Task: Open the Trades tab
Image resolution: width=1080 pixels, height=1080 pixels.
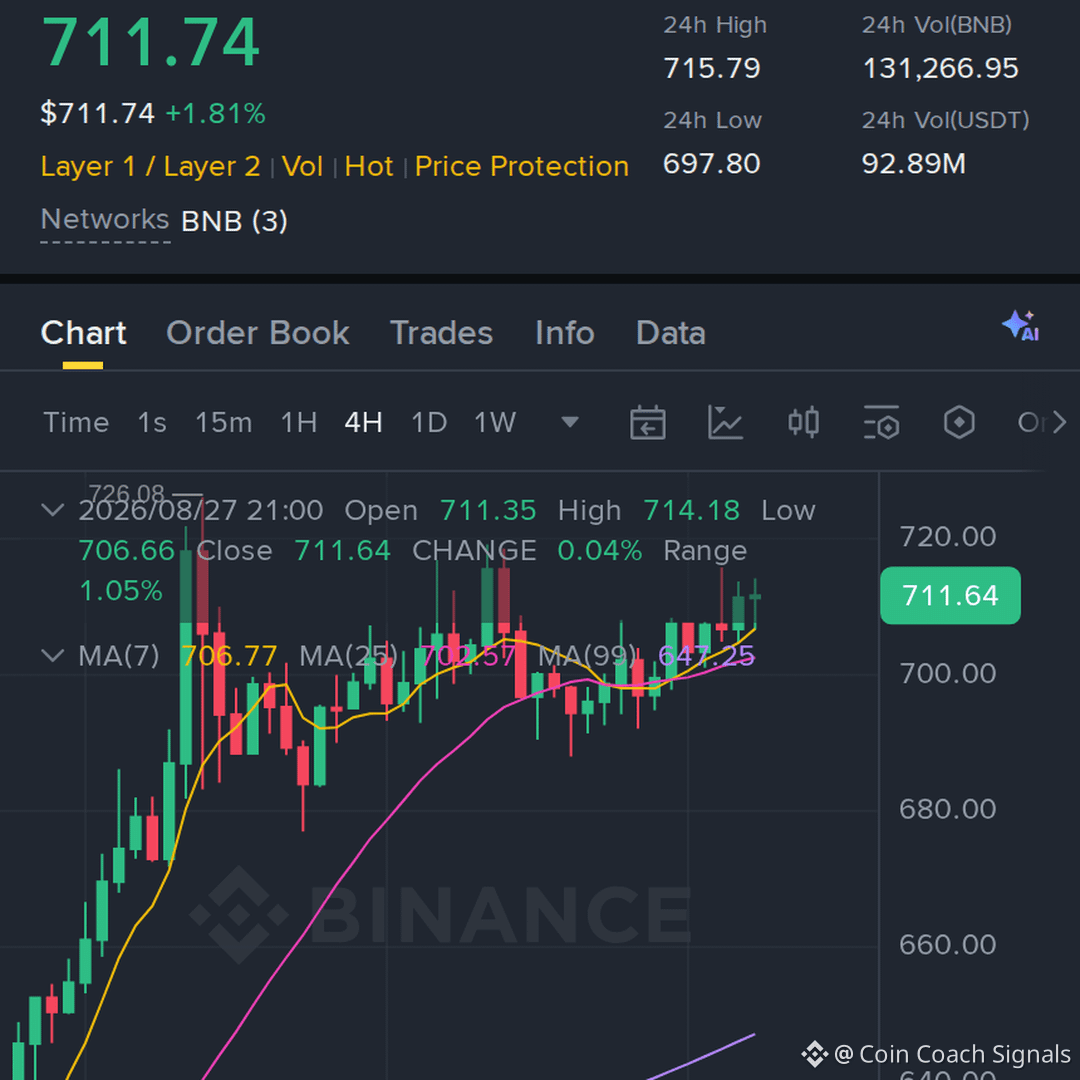Action: click(442, 333)
